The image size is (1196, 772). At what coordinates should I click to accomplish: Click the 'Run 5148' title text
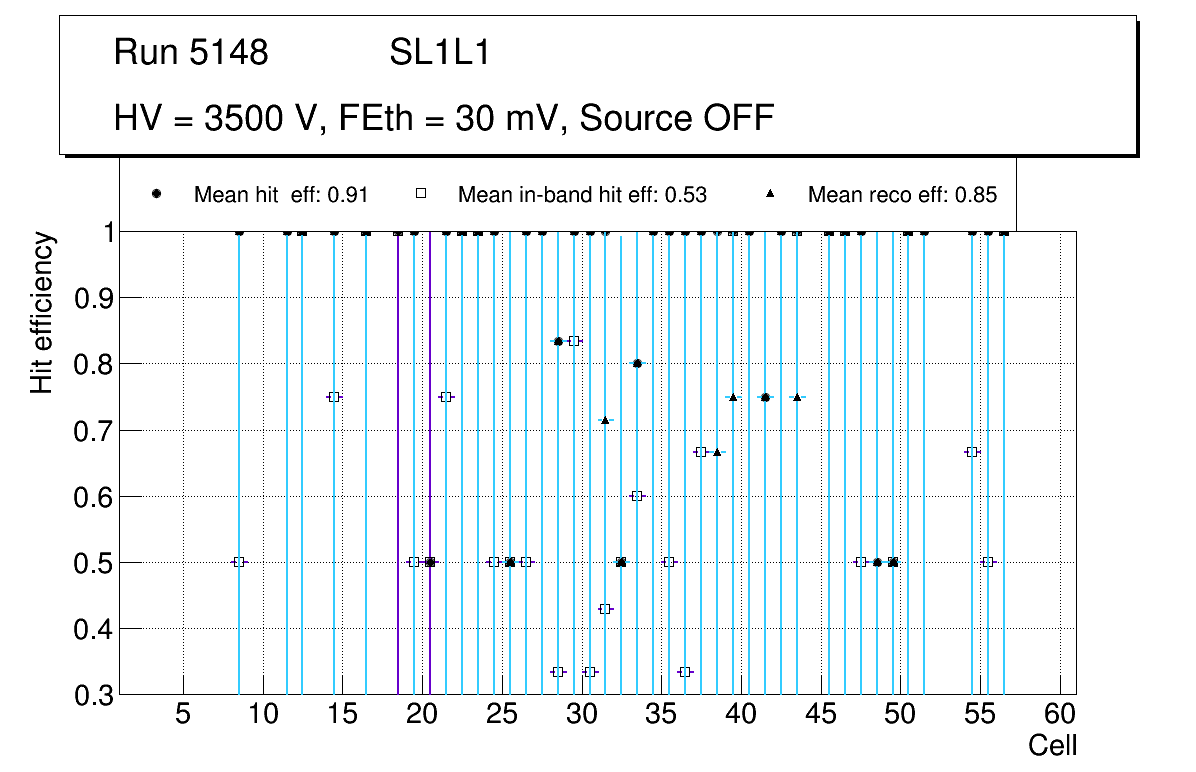(x=191, y=53)
